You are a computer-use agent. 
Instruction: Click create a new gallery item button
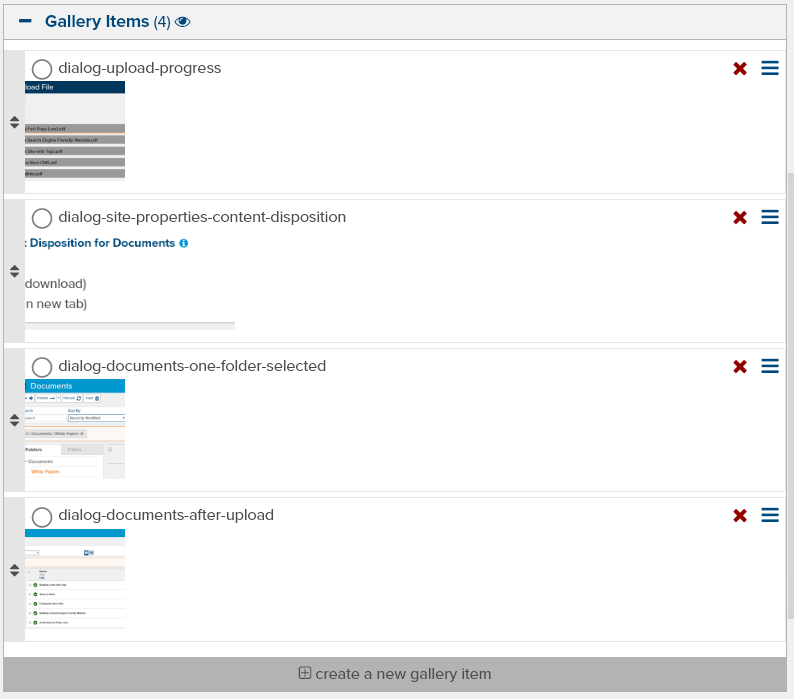[395, 674]
